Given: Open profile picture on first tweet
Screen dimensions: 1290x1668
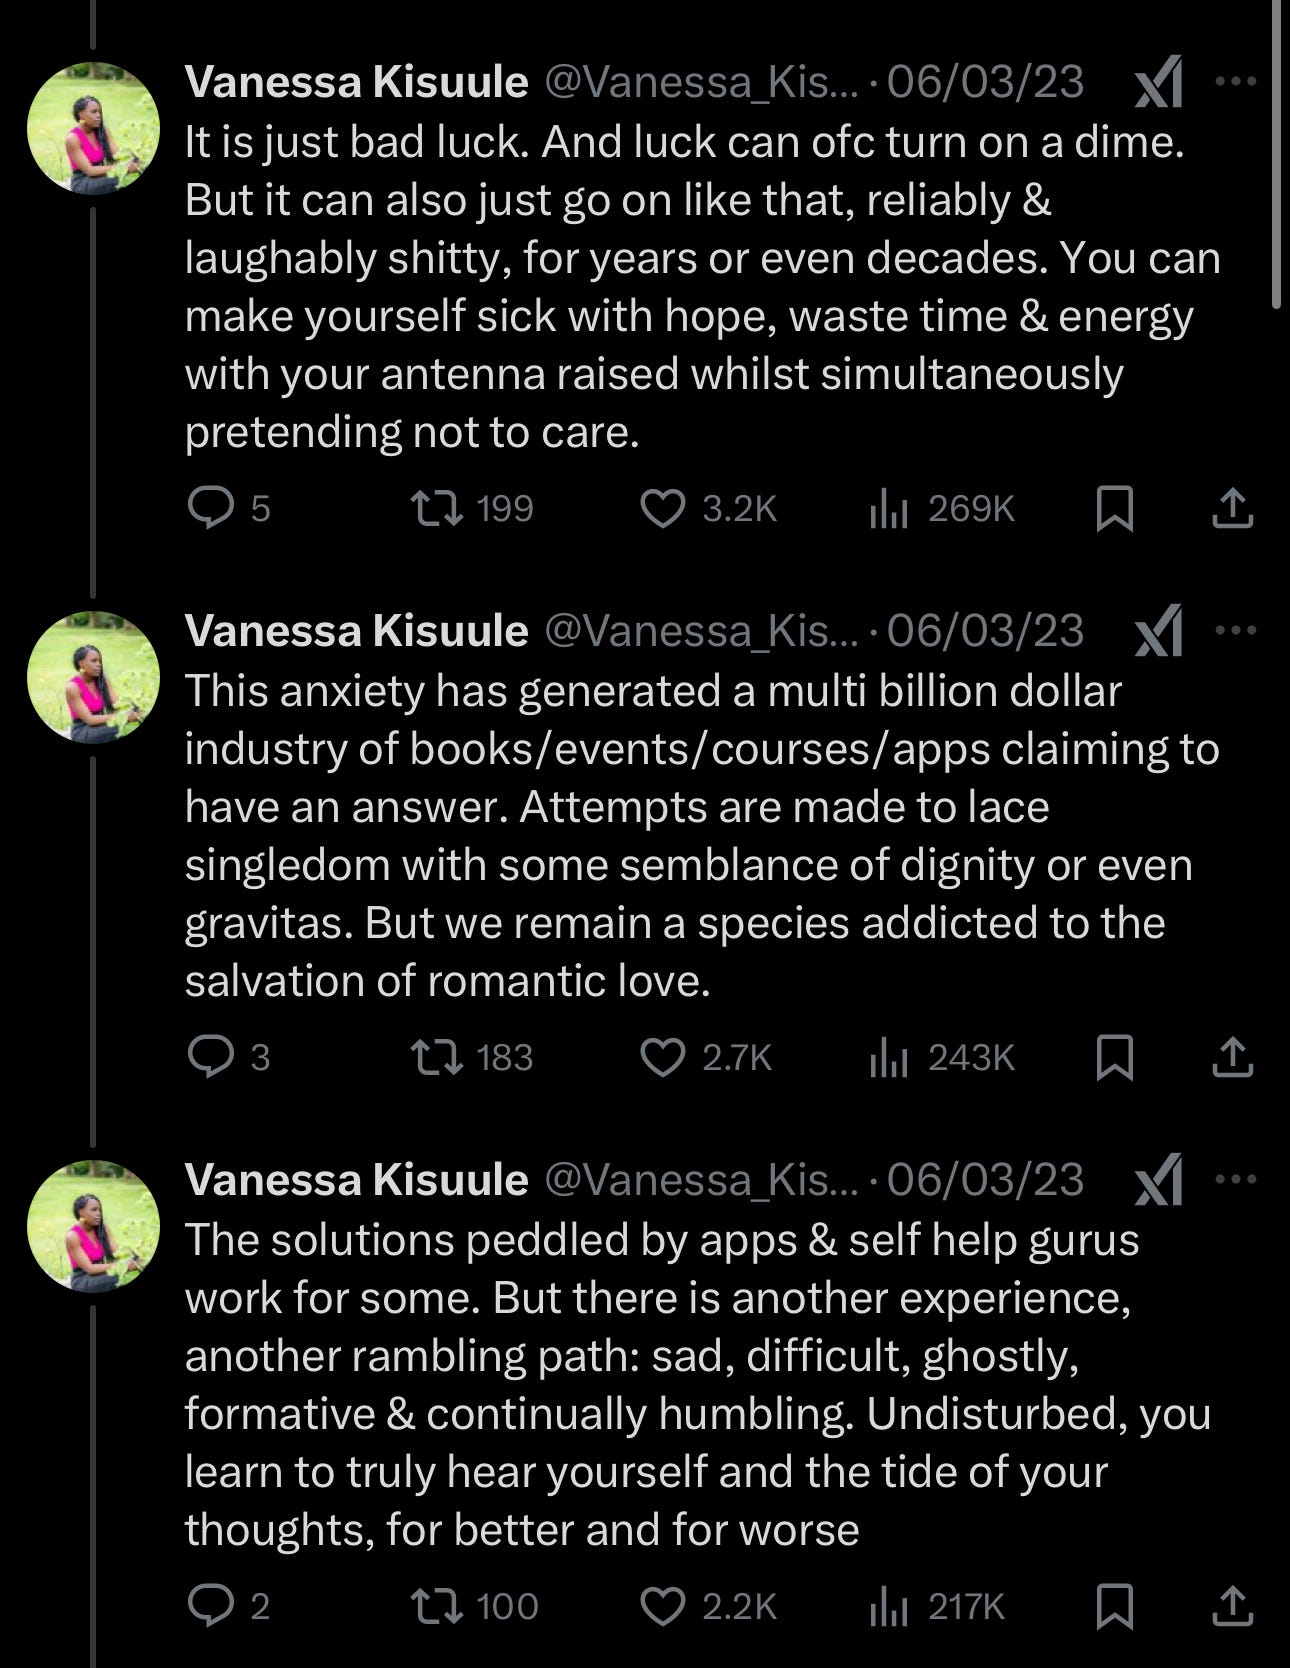Looking at the screenshot, I should click(93, 128).
